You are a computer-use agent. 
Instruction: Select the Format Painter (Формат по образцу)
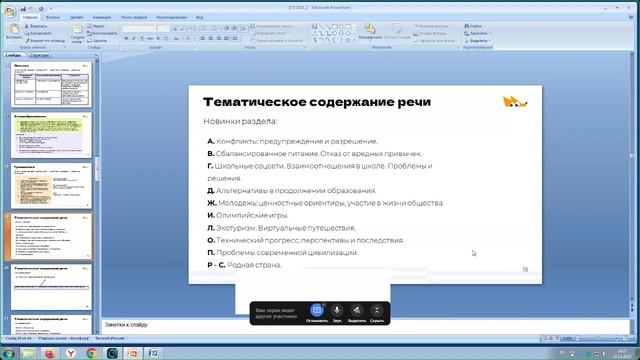pyautogui.click(x=44, y=41)
